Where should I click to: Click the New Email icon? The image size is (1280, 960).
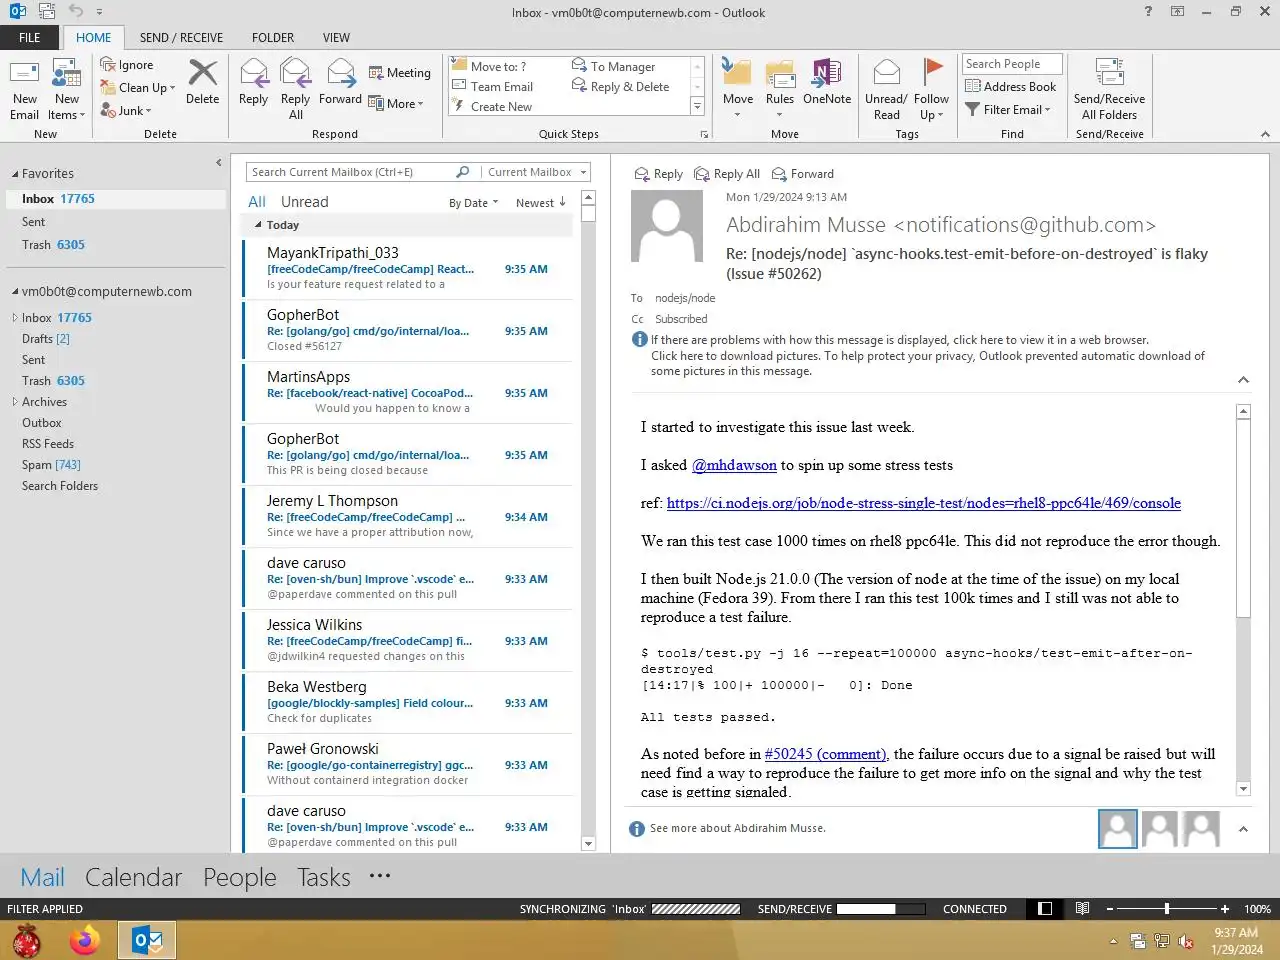click(24, 89)
